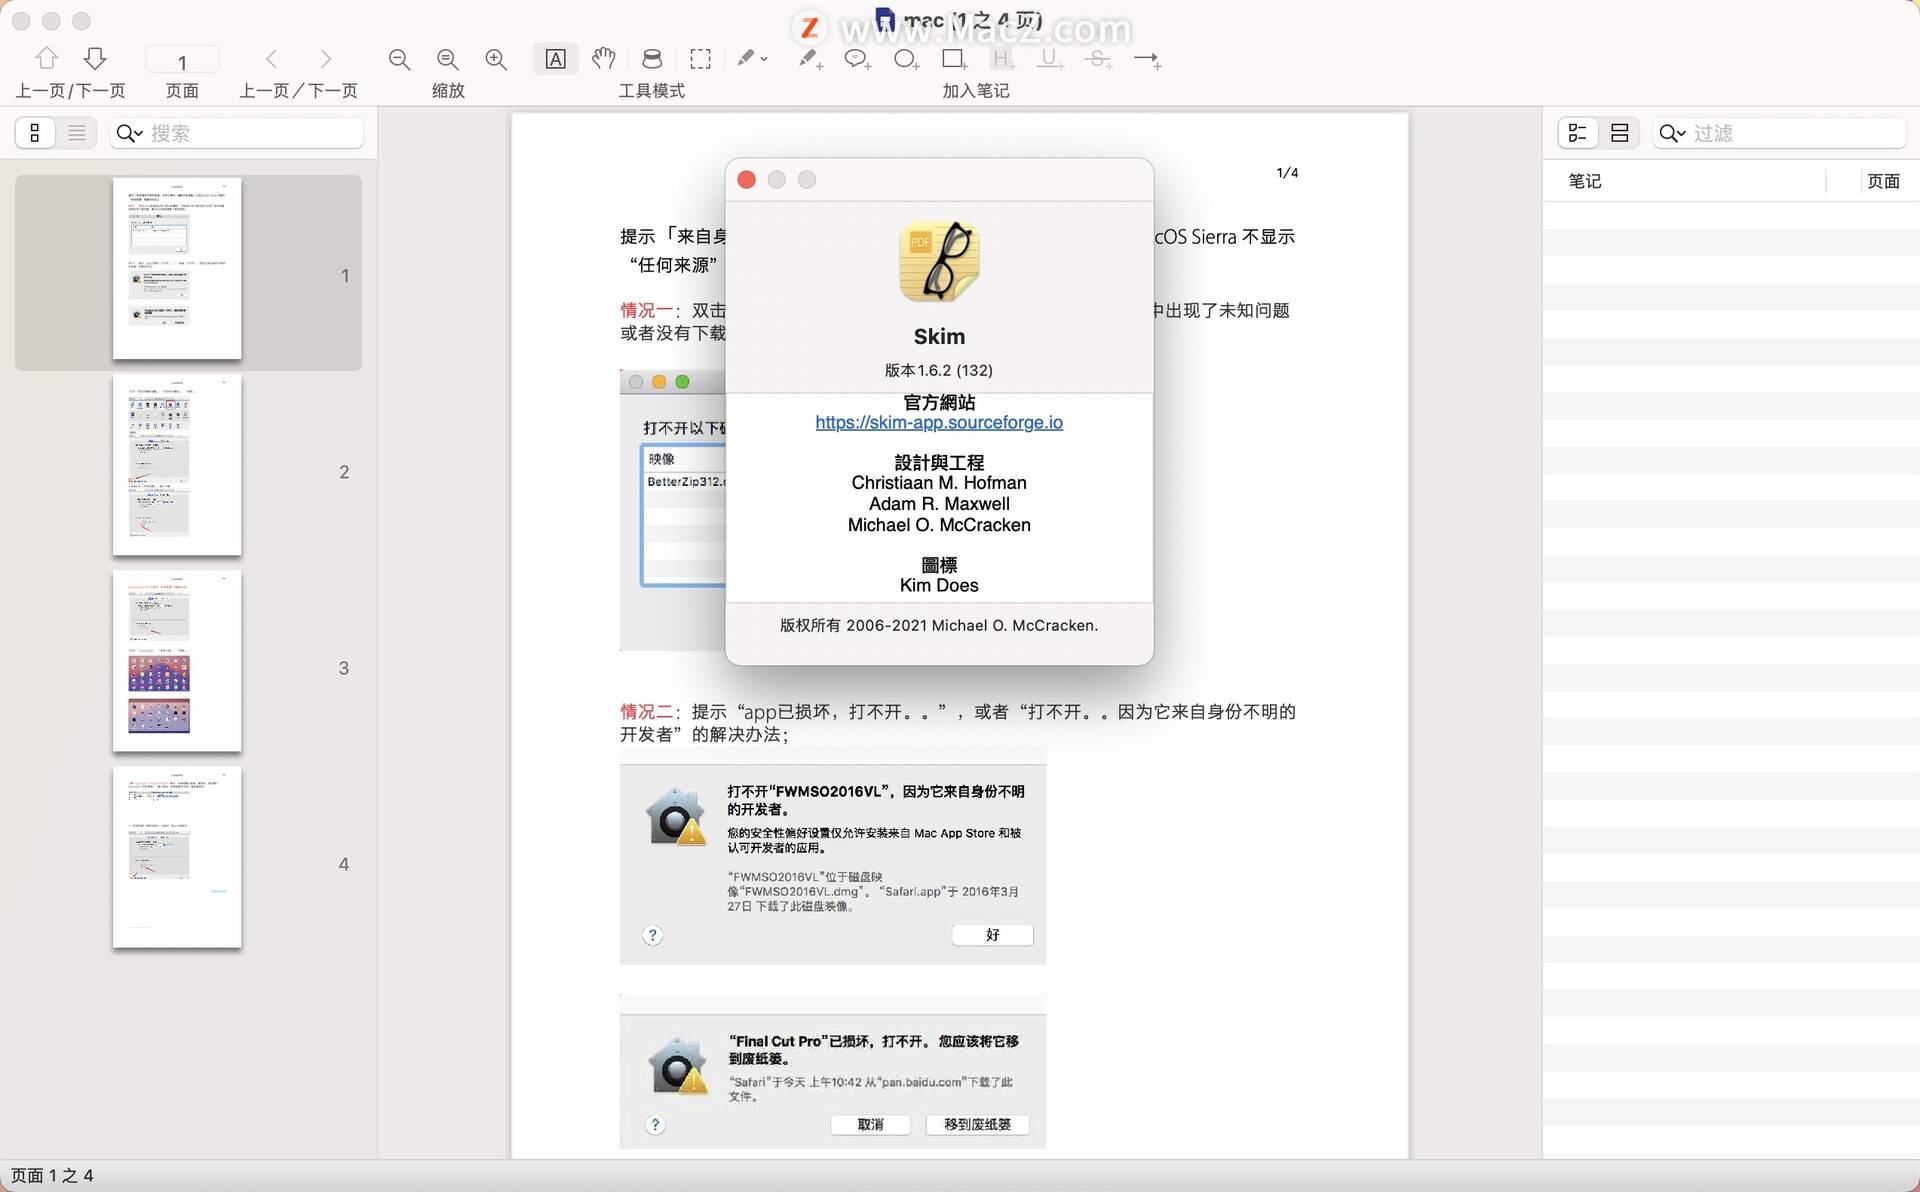1920x1192 pixels.
Task: Click 移到废纸篓 in the document
Action: [x=977, y=1124]
